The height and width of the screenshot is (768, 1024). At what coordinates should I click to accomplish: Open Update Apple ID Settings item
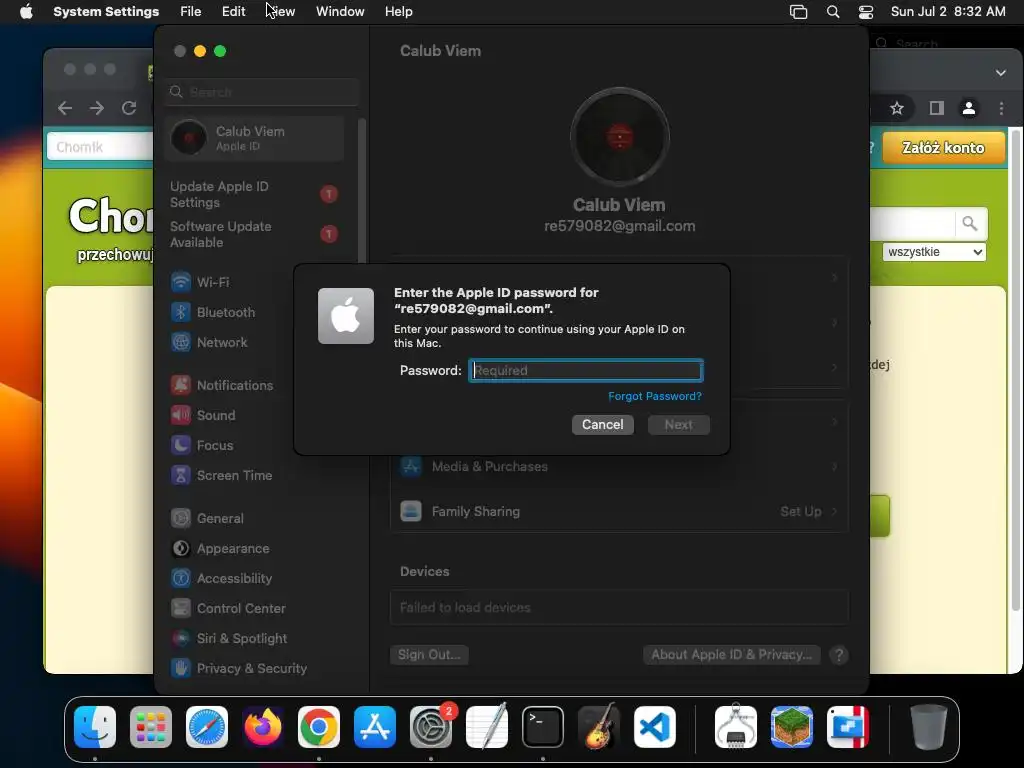pyautogui.click(x=255, y=194)
